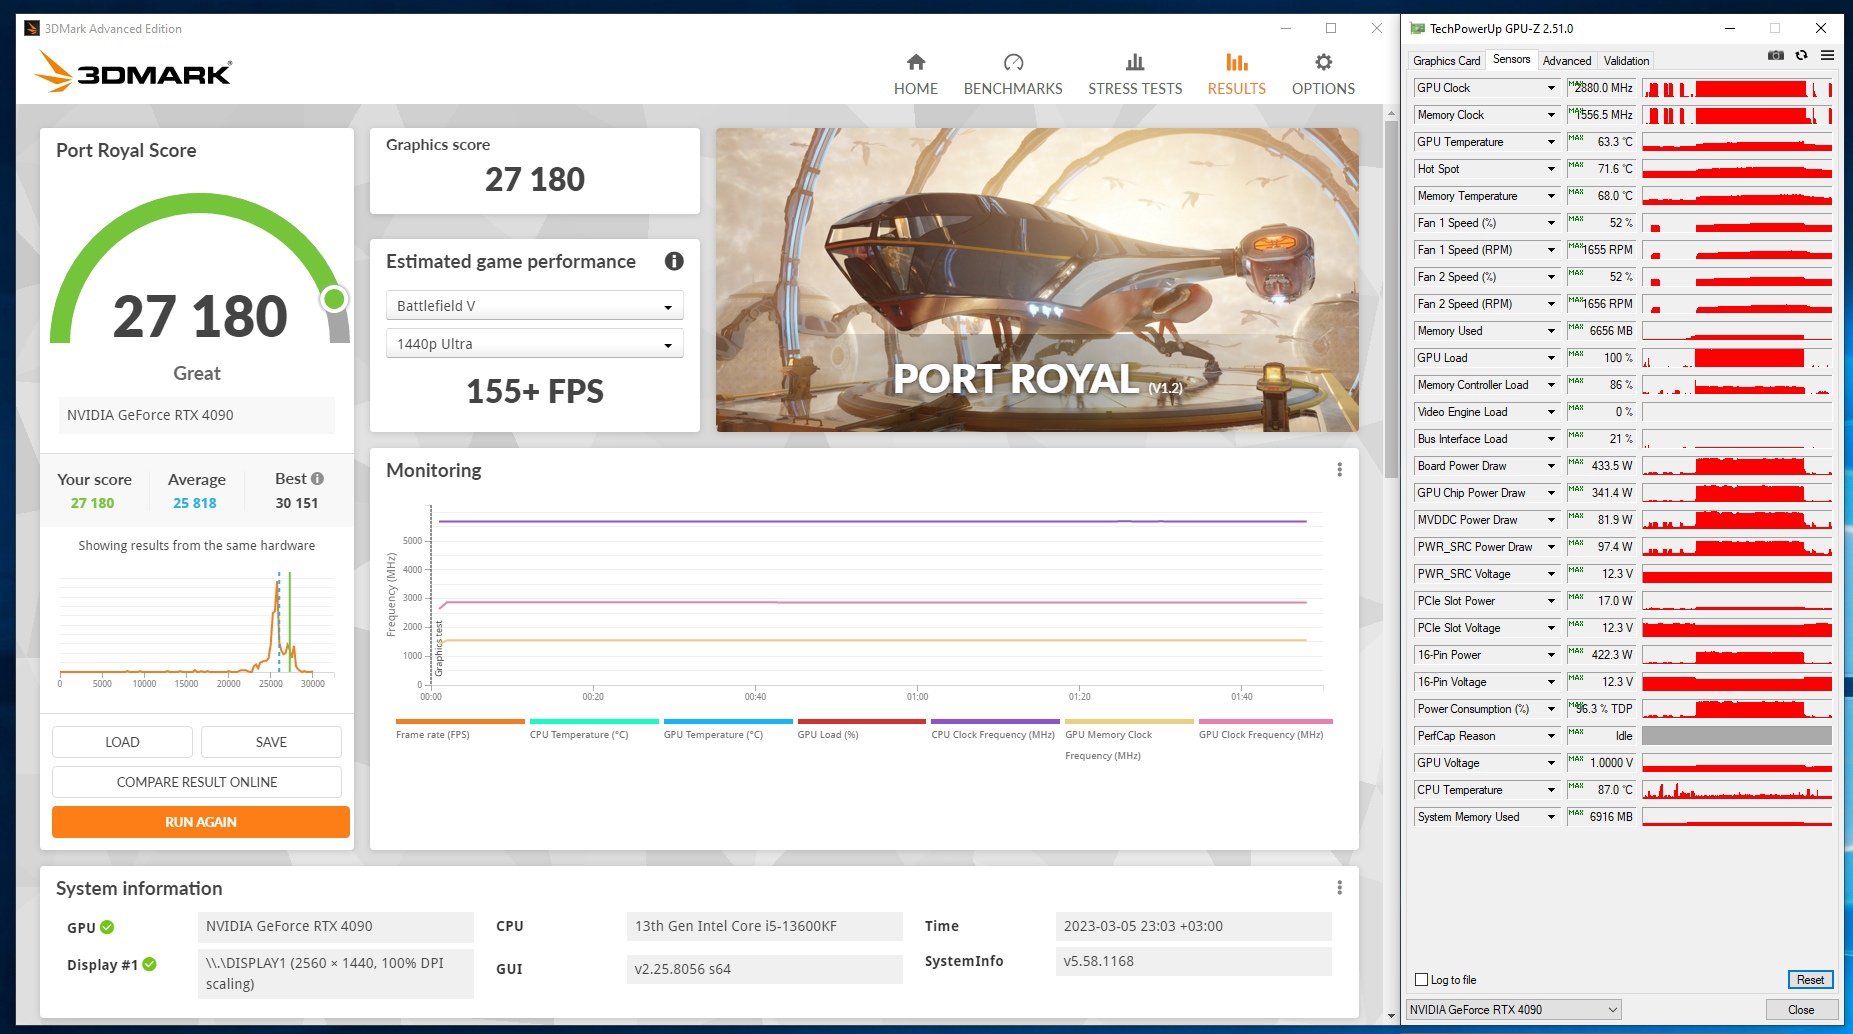Image resolution: width=1853 pixels, height=1034 pixels.
Task: Click the LOAD button
Action: tap(122, 742)
